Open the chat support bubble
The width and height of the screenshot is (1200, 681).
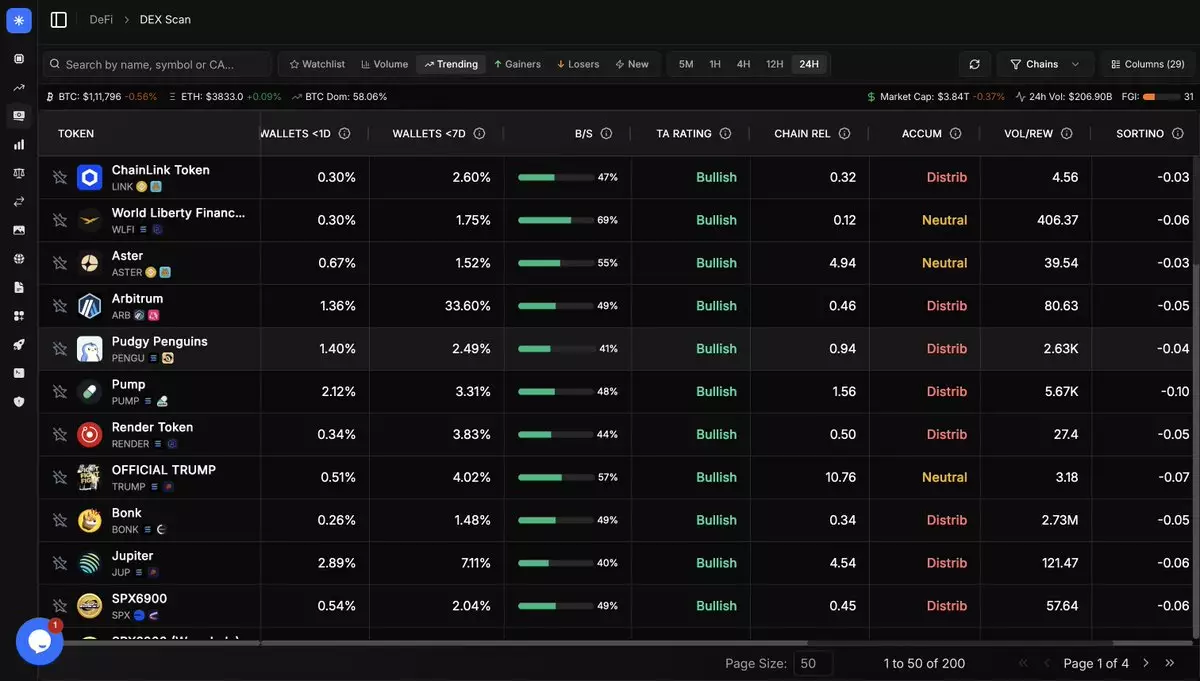(x=40, y=641)
